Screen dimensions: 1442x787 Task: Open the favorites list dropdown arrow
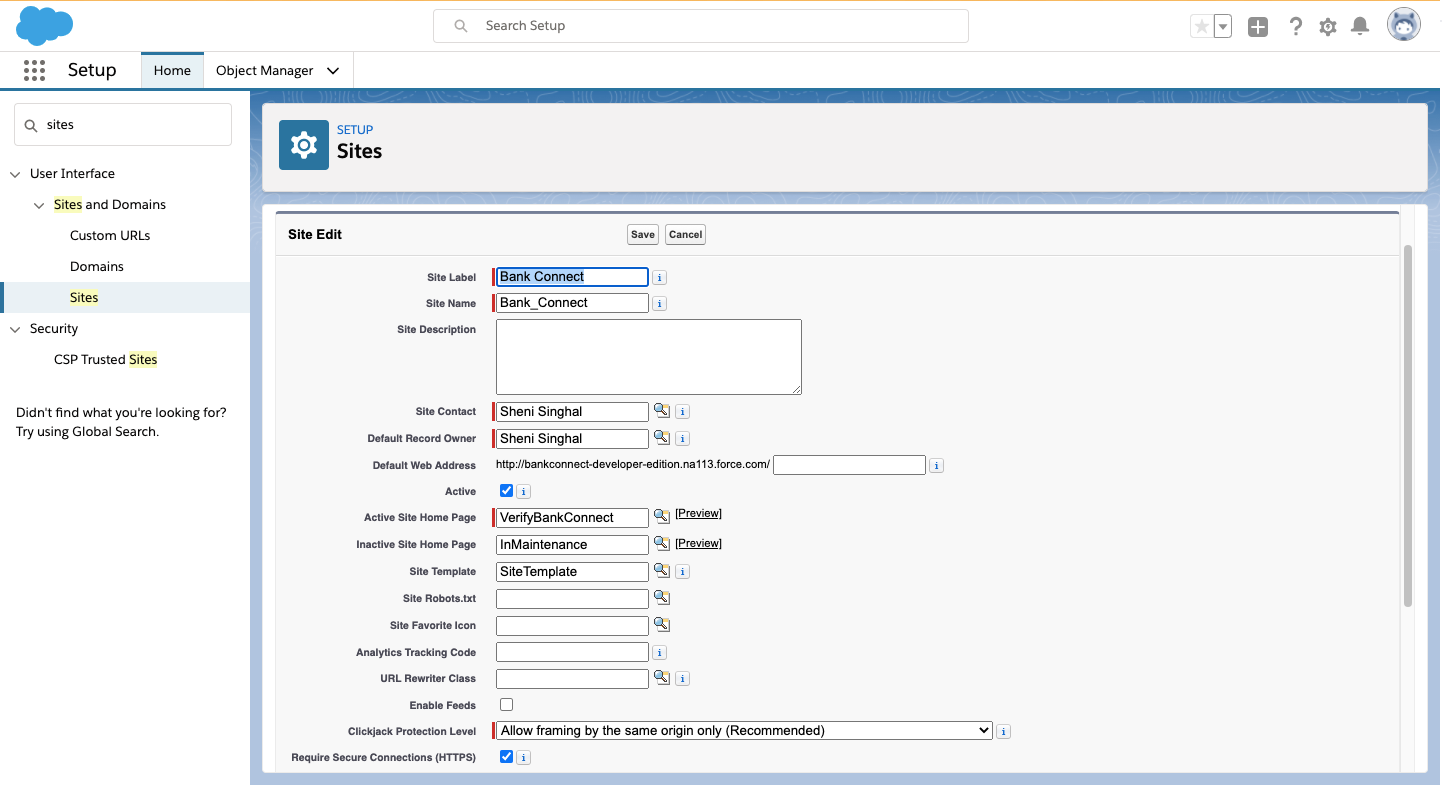(x=1223, y=27)
